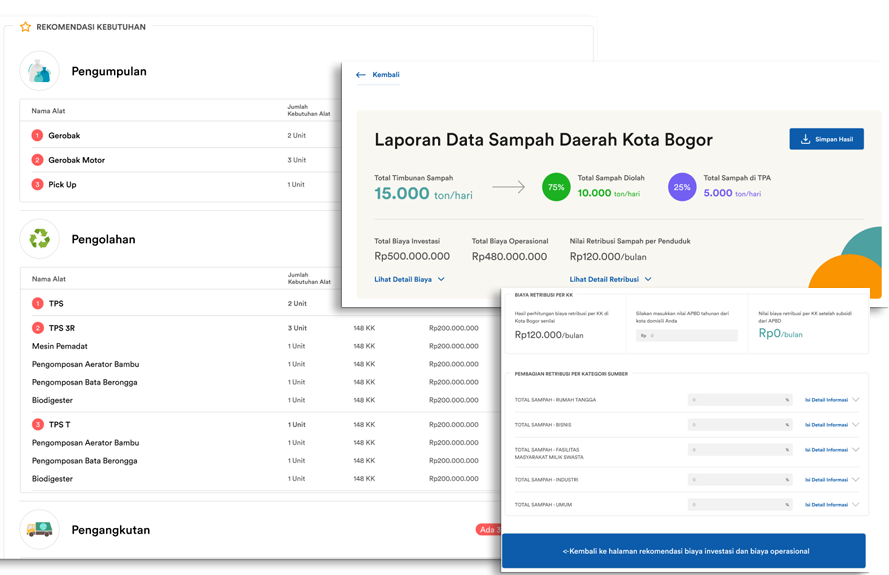Expand Isi Detail Informasi for Industri row
This screenshot has width=889, height=575.
tap(831, 480)
